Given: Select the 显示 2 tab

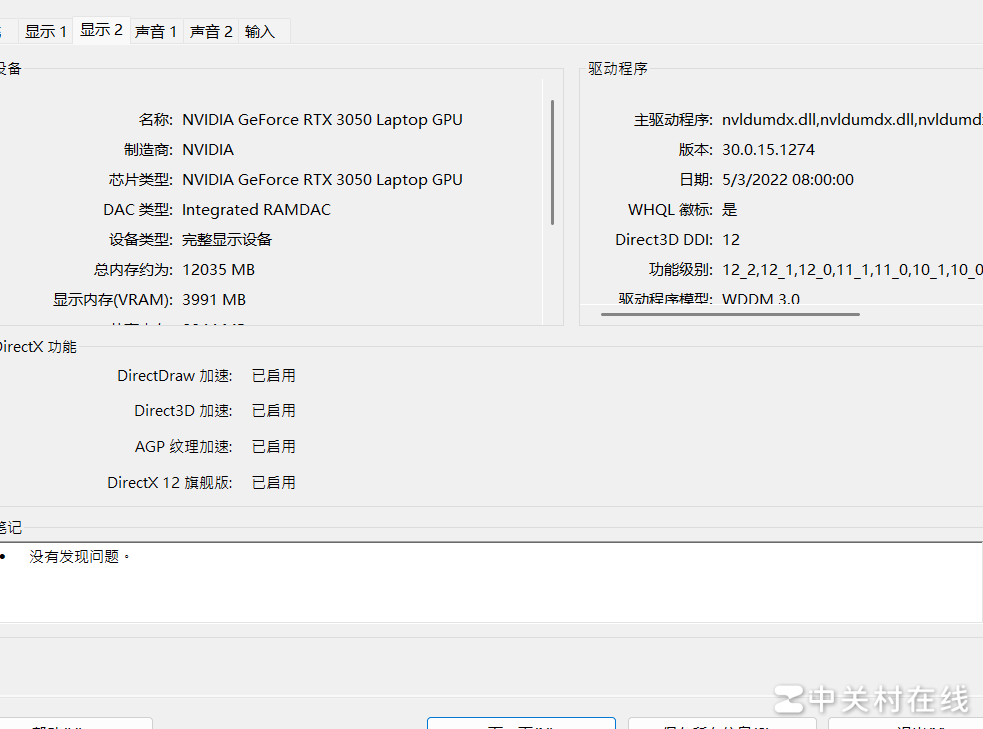Looking at the screenshot, I should [101, 30].
